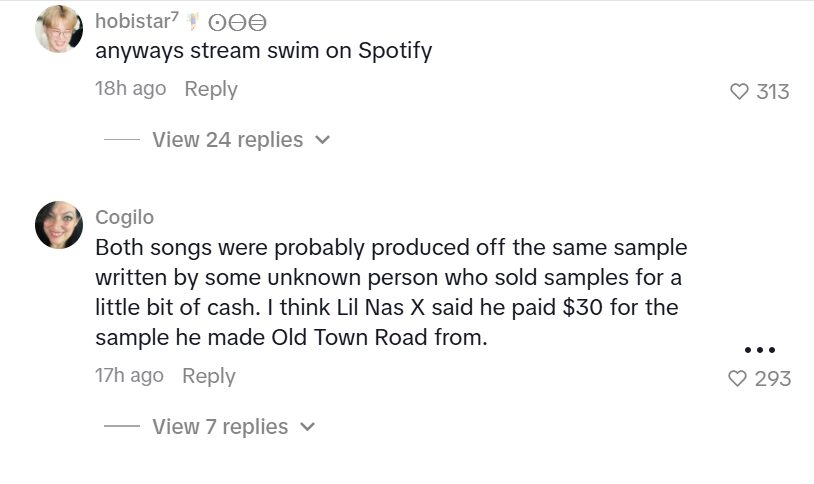The image size is (814, 484).
Task: Expand View 24 replies
Action: click(227, 140)
